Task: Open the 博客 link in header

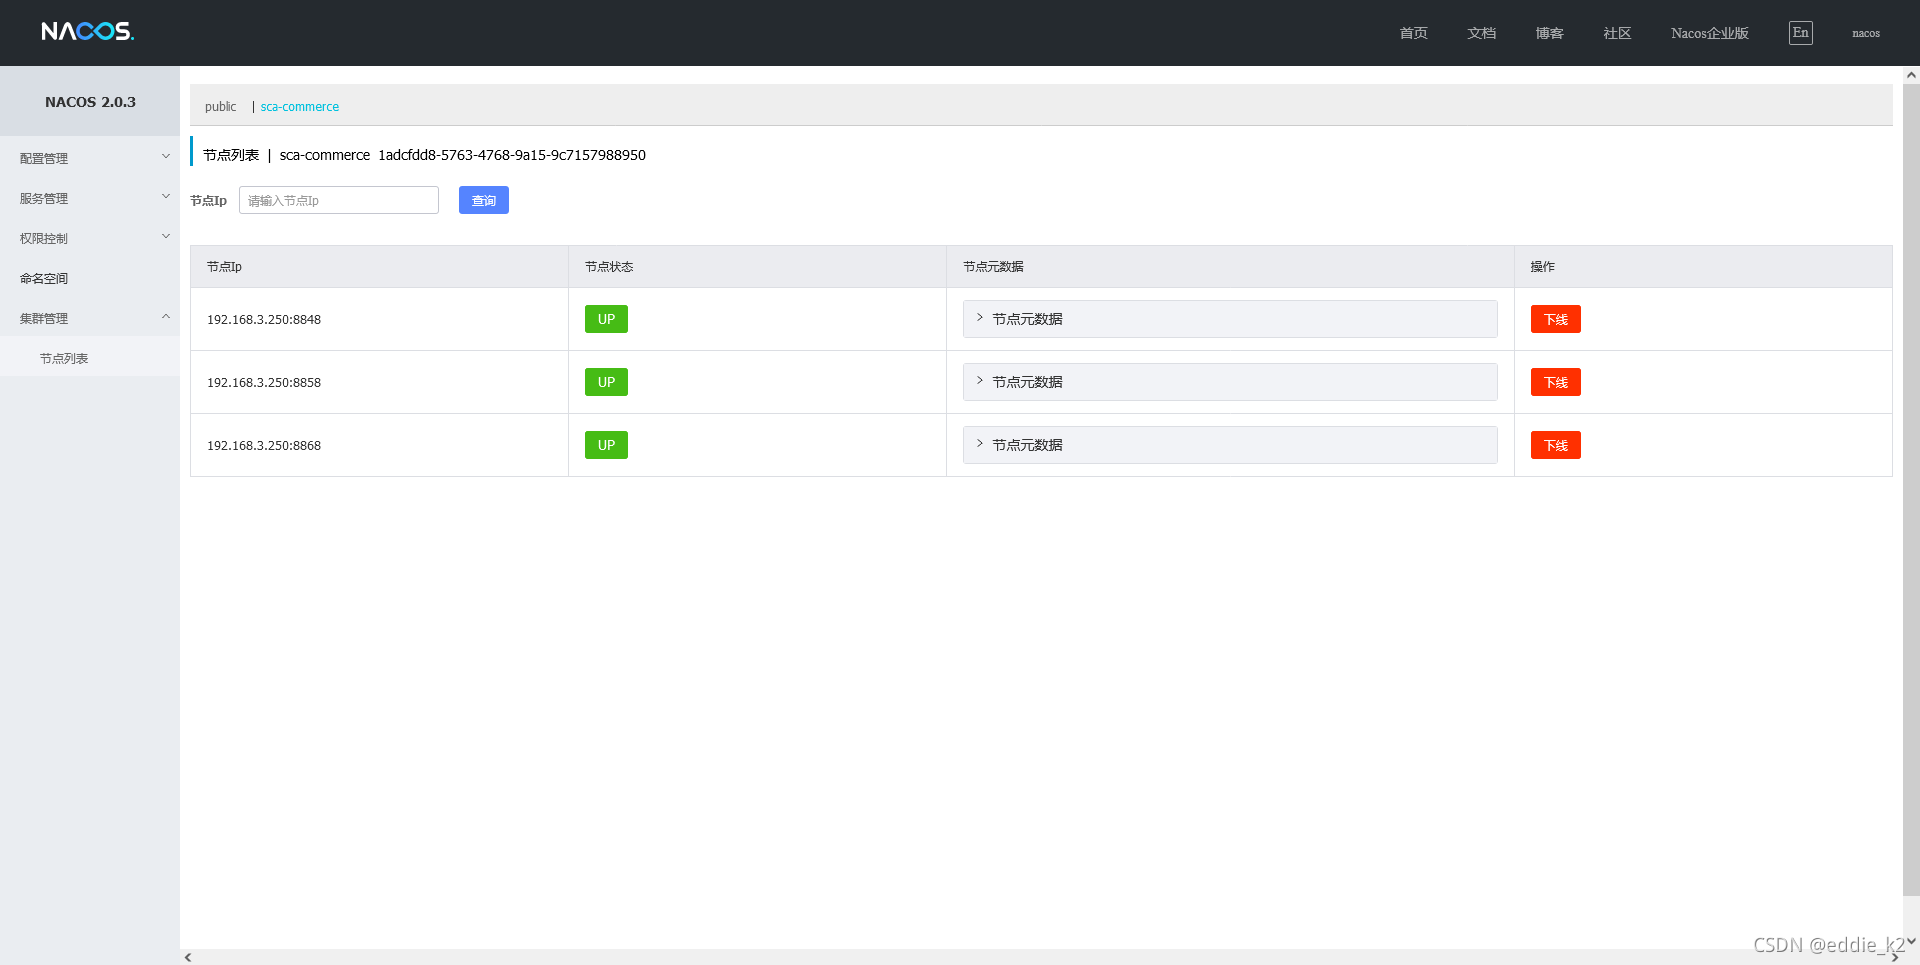Action: 1549,33
